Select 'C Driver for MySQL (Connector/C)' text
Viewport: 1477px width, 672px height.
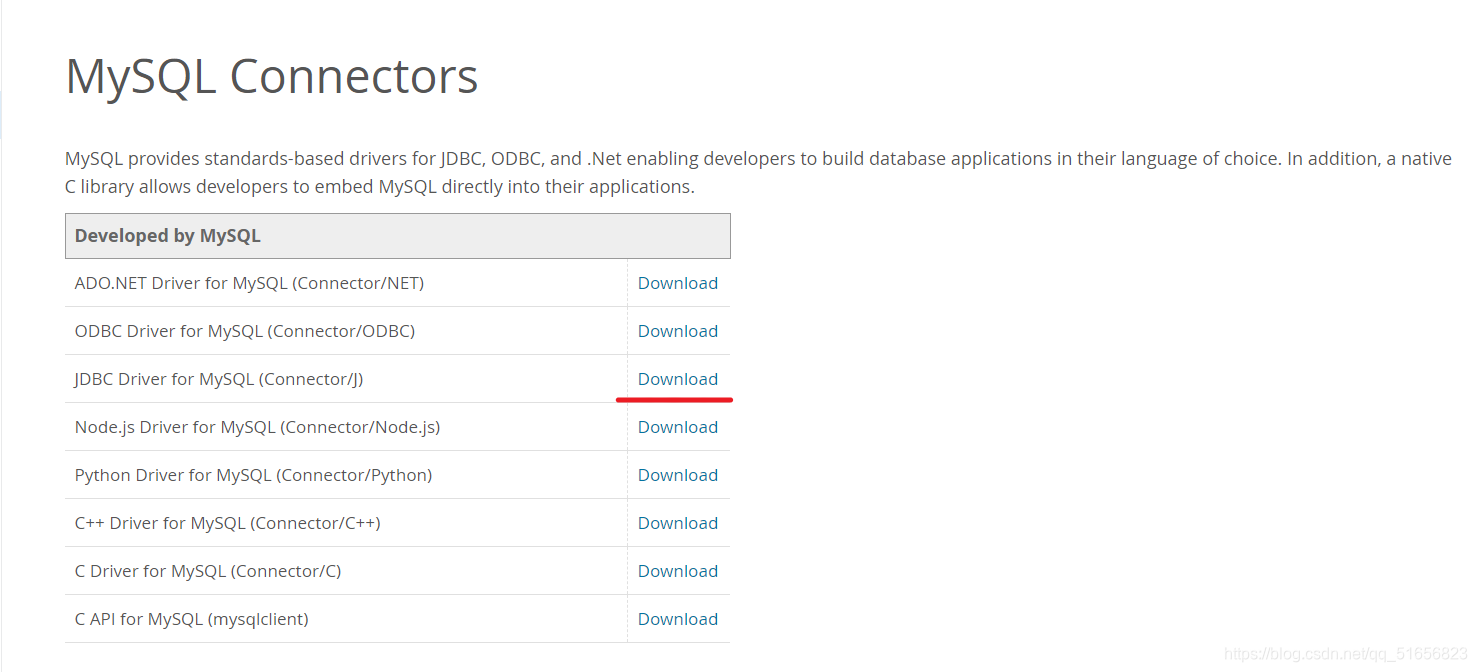(x=208, y=571)
